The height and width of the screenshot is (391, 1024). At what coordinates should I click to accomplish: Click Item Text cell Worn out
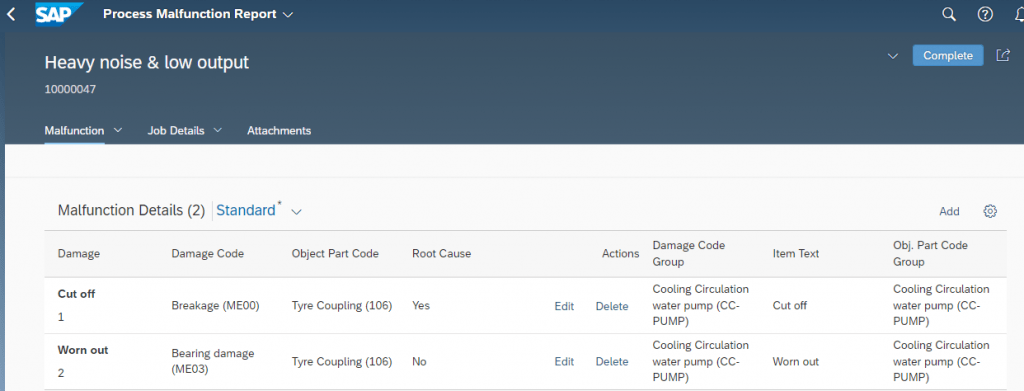coord(795,362)
